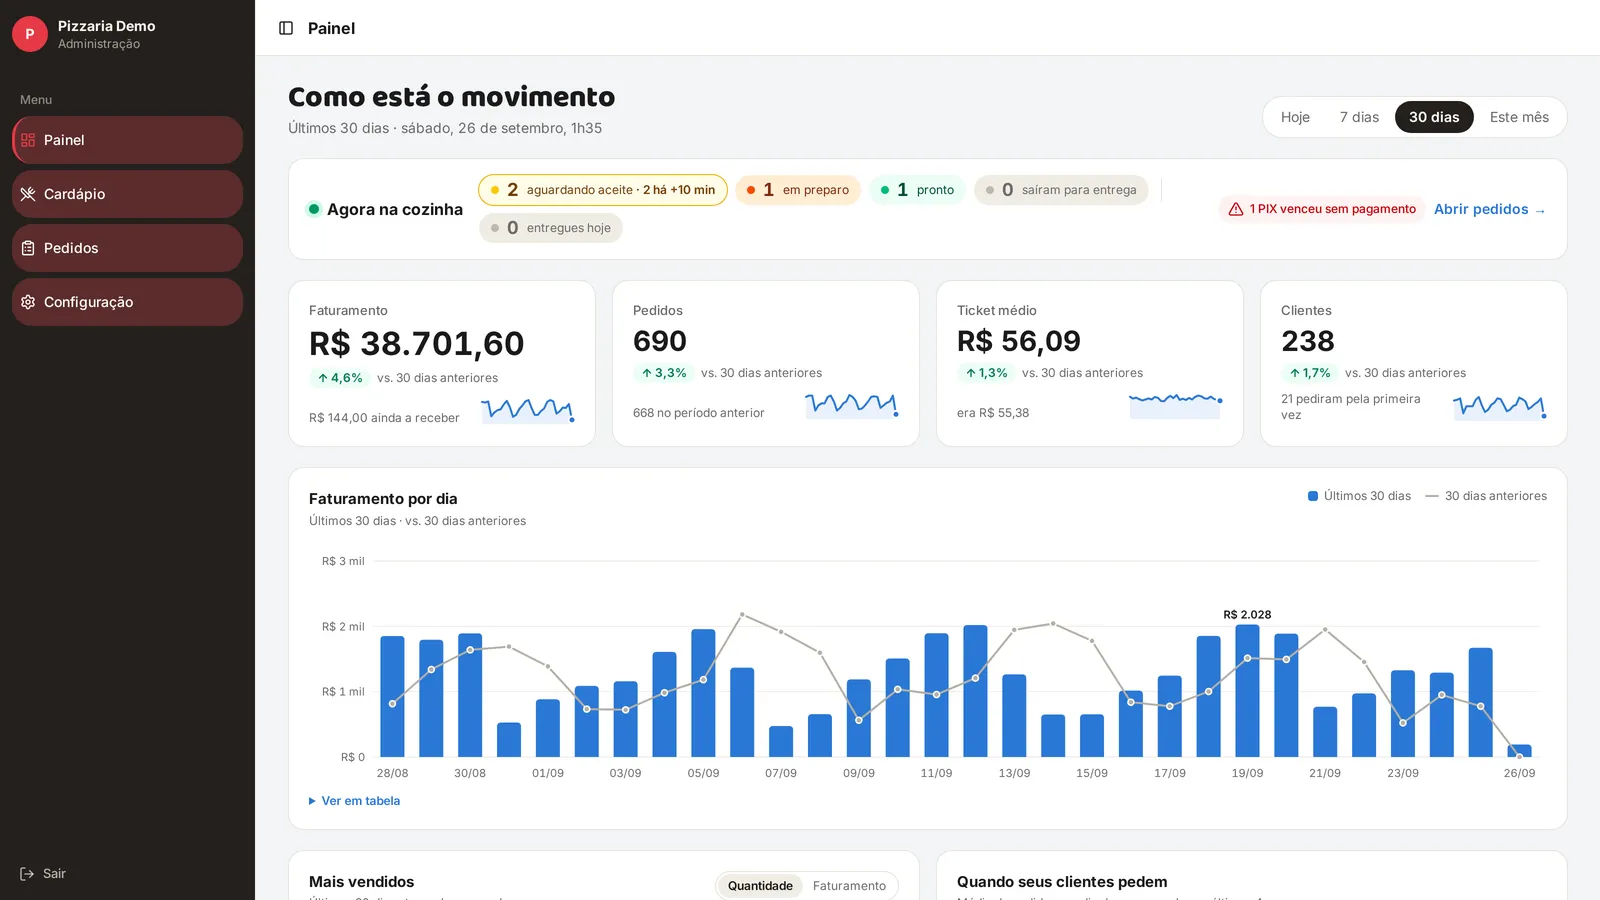Click the Painel grid icon in sidebar
Screen dimensions: 1600x900
28,140
